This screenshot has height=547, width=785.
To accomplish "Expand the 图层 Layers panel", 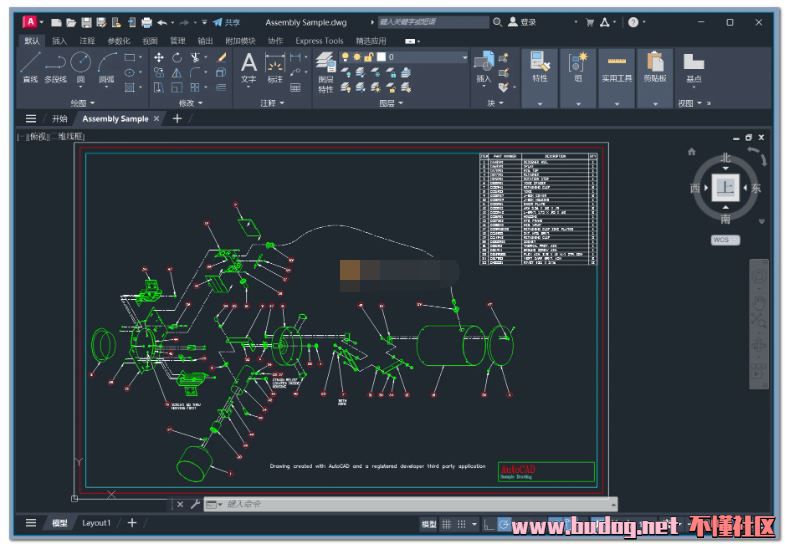I will click(391, 103).
